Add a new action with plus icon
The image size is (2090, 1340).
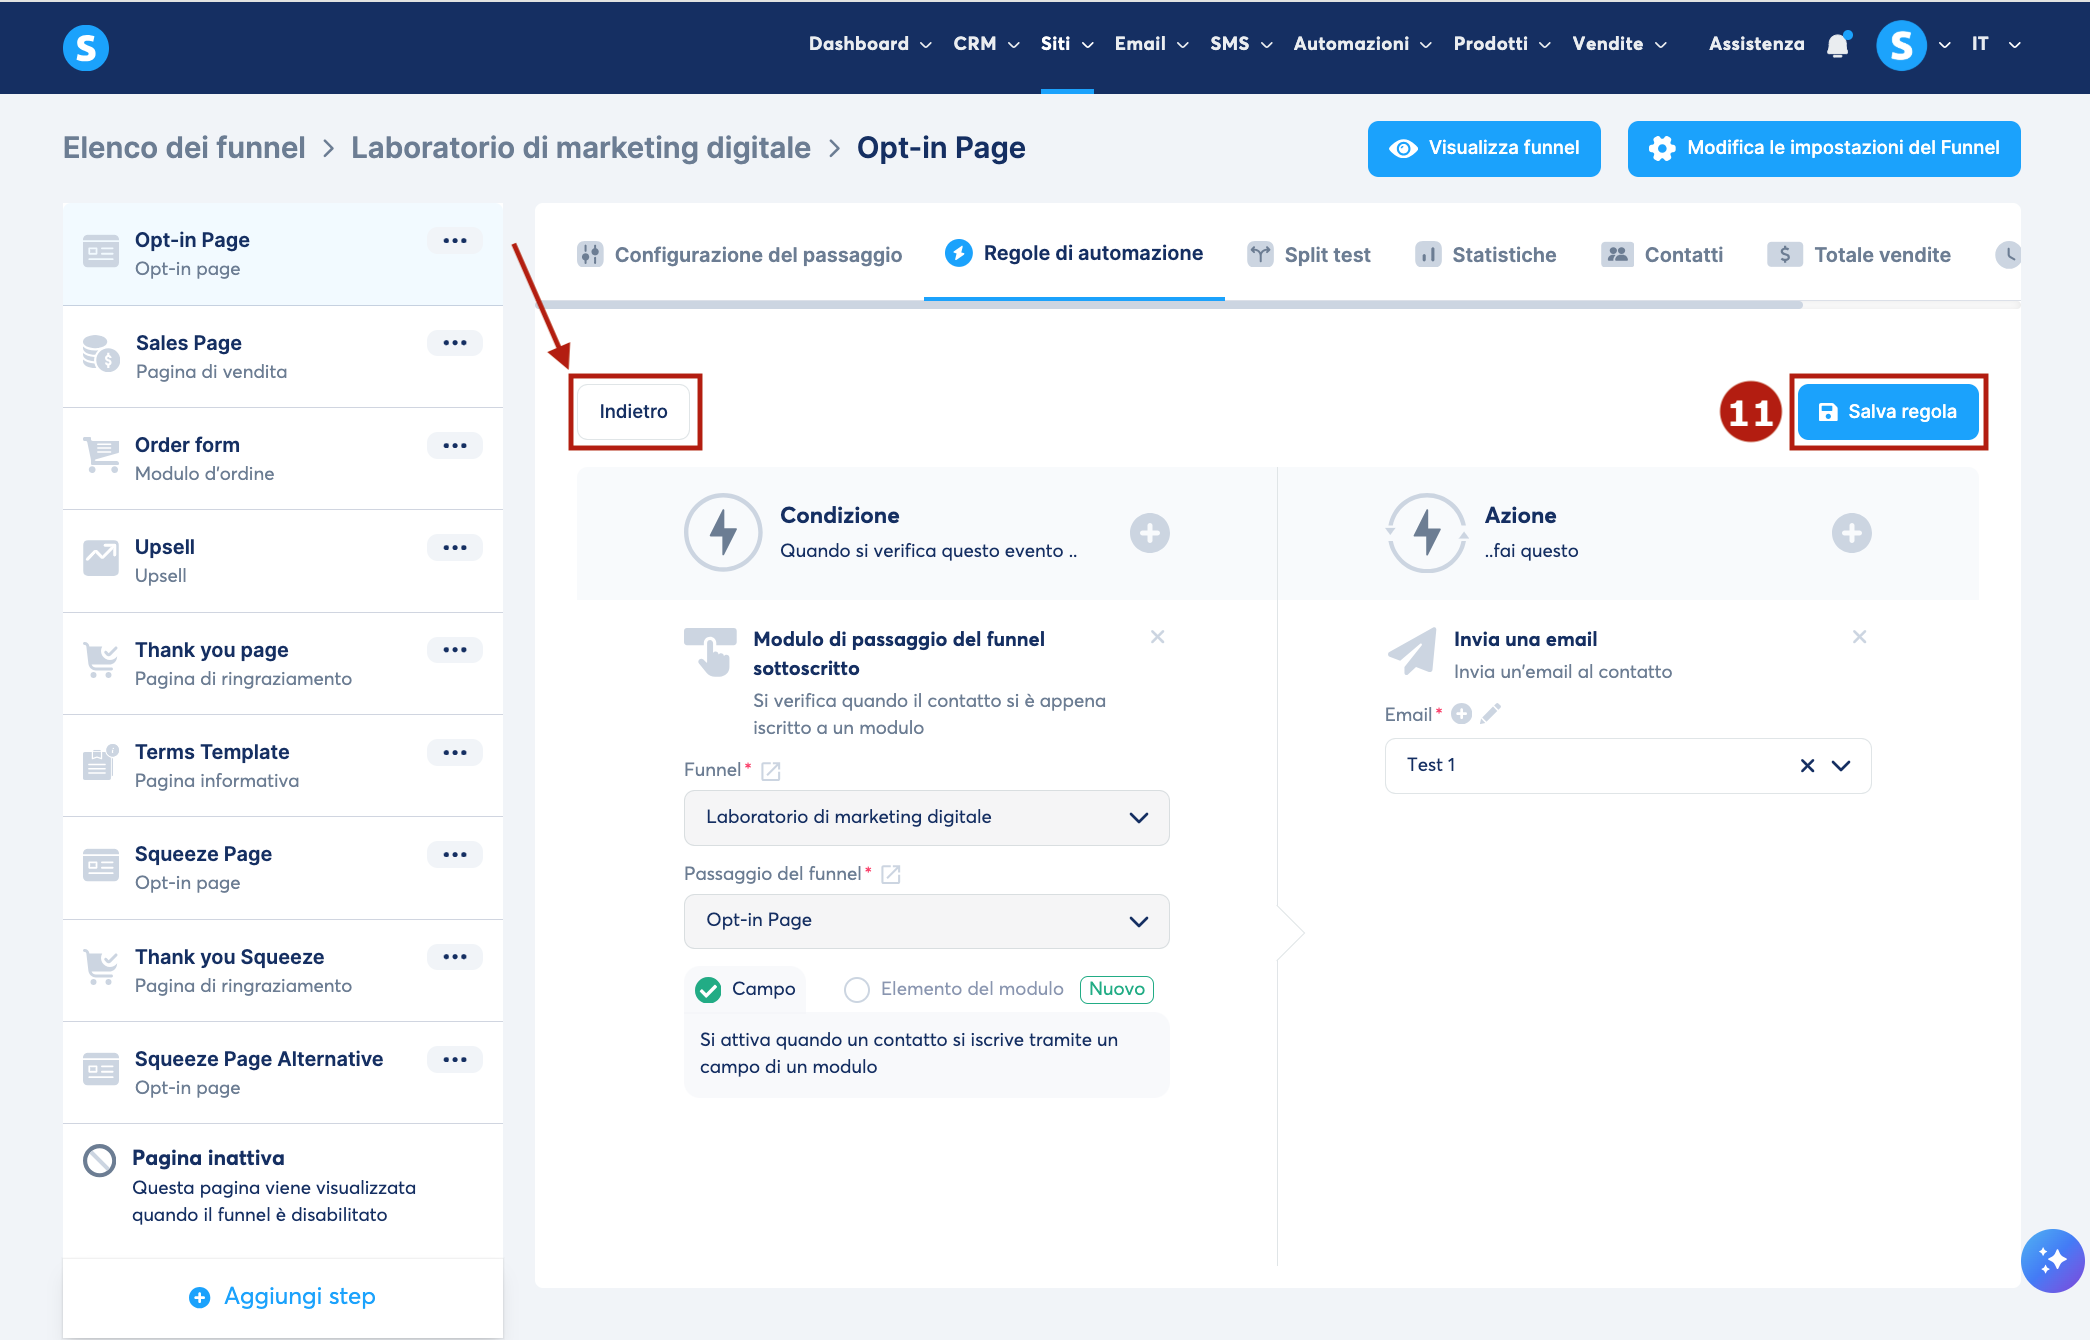(1852, 533)
